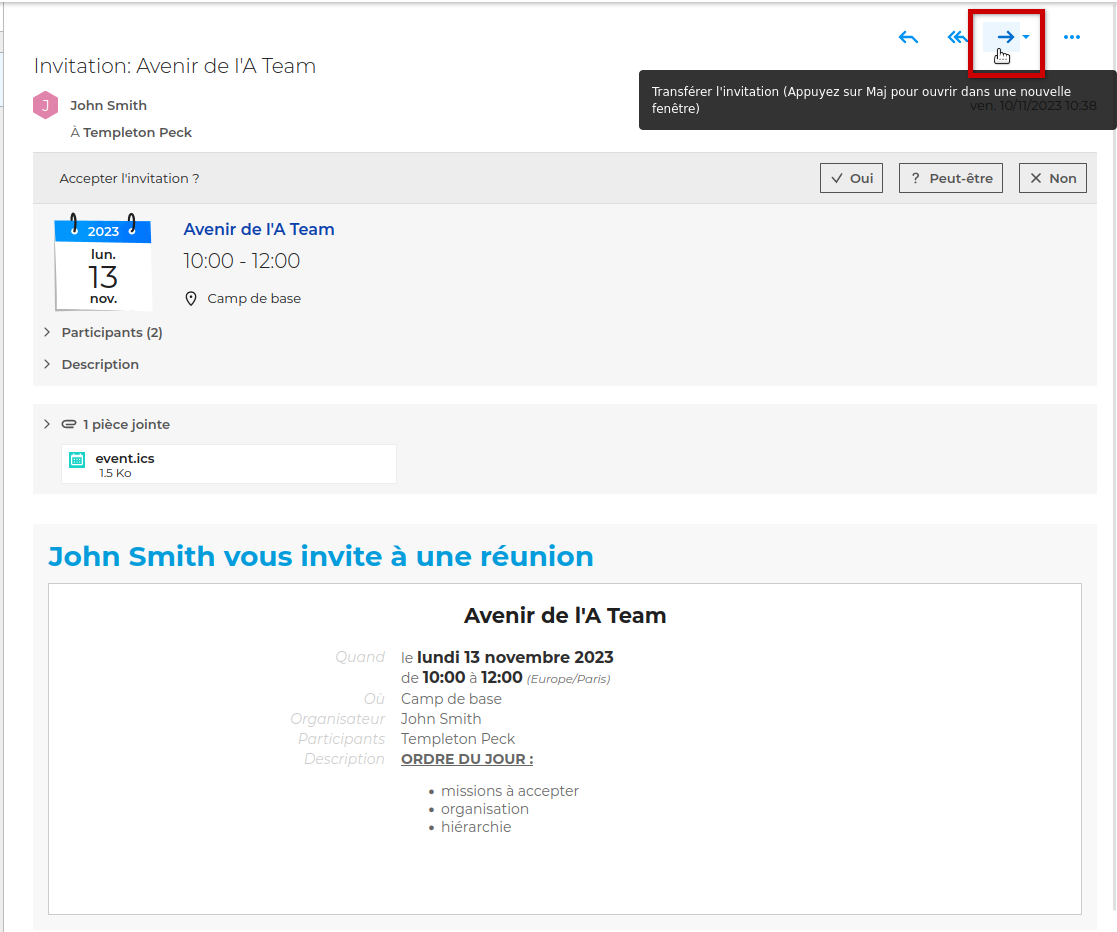Decline the invitation with Non
1117x932 pixels.
point(1052,178)
